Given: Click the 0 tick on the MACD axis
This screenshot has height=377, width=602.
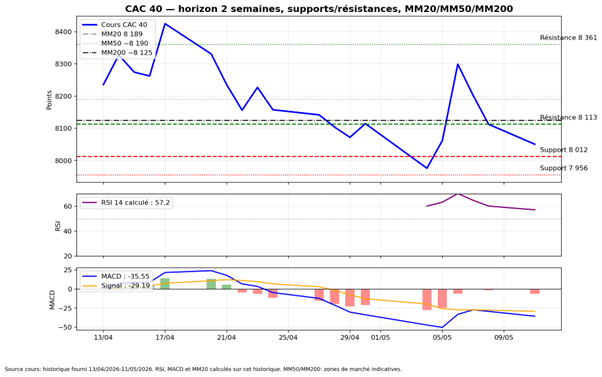Looking at the screenshot, I should point(70,289).
